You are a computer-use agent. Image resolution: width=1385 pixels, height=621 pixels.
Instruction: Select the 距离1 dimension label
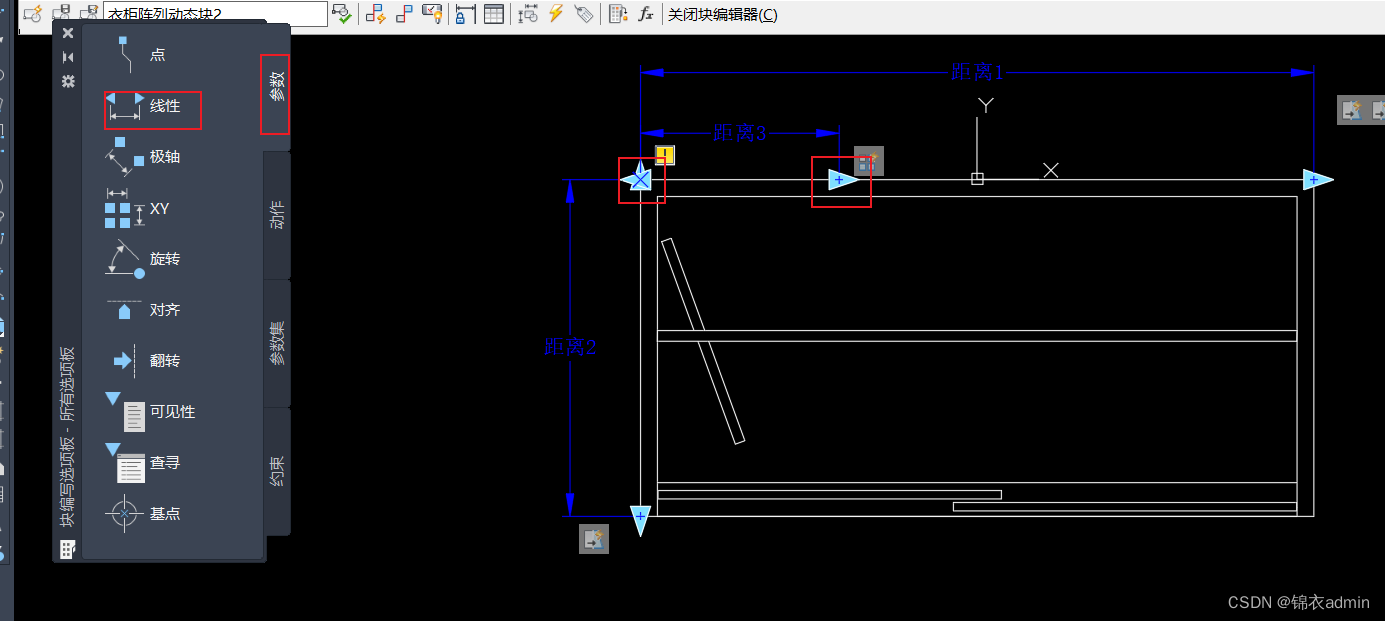977,72
